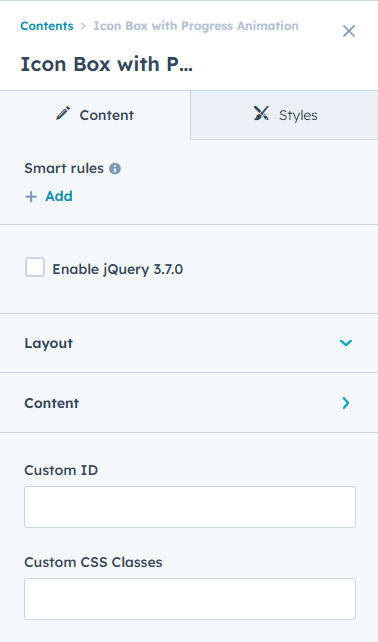Focus the Custom CSS Classes field
Screen dimensions: 378x642
[190, 599]
